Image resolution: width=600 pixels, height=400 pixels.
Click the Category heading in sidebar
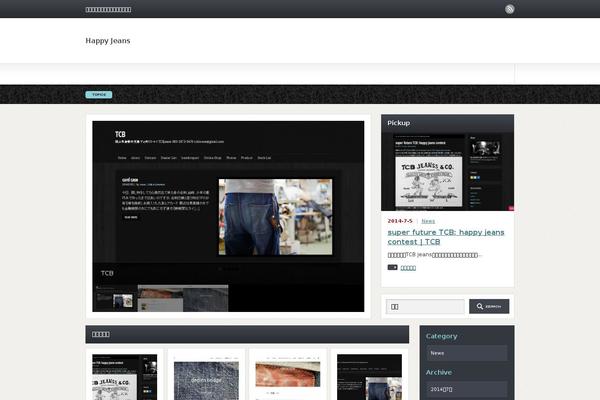tap(442, 336)
